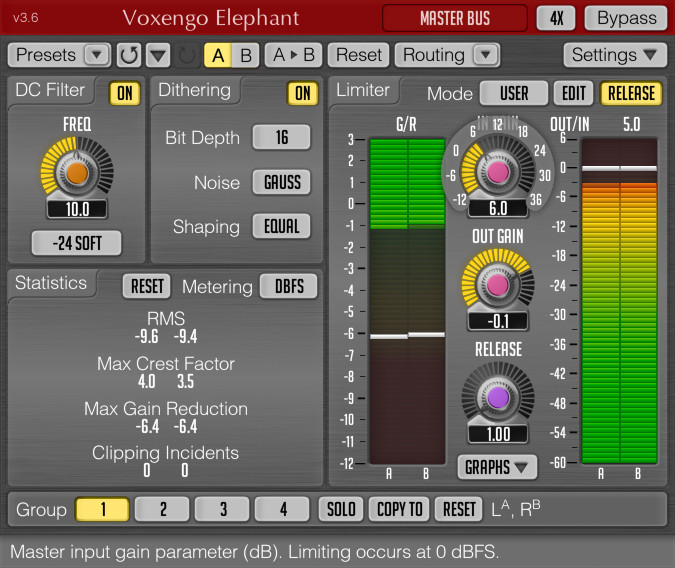Open the Shaping EQUAL selector
Screen dimensions: 675x568
(x=282, y=226)
